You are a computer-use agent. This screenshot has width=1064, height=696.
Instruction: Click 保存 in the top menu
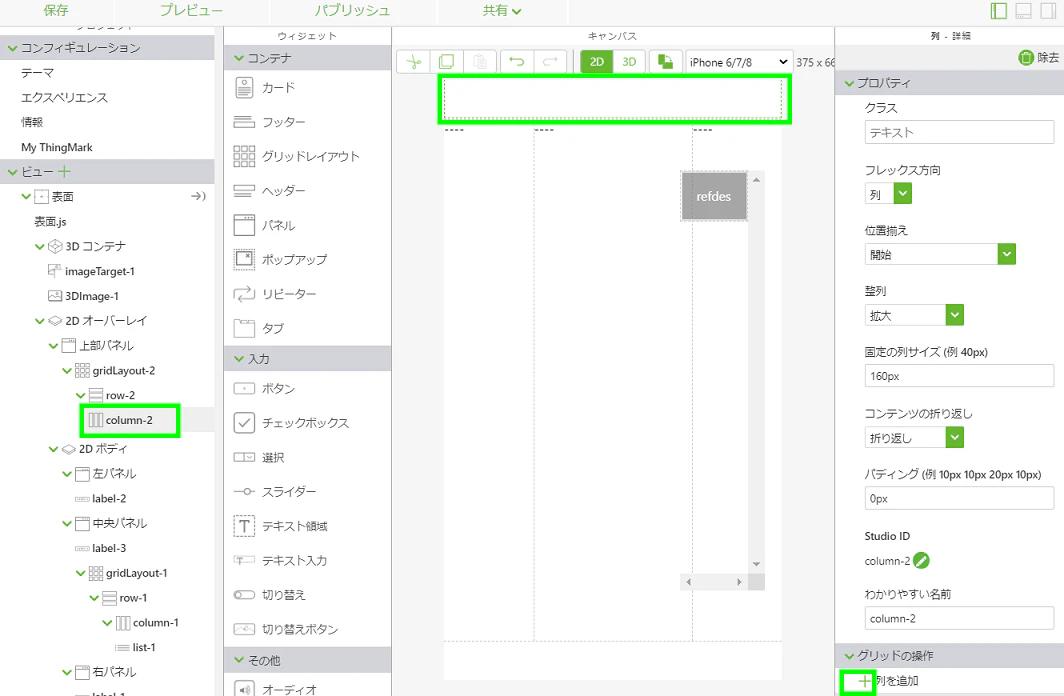56,10
